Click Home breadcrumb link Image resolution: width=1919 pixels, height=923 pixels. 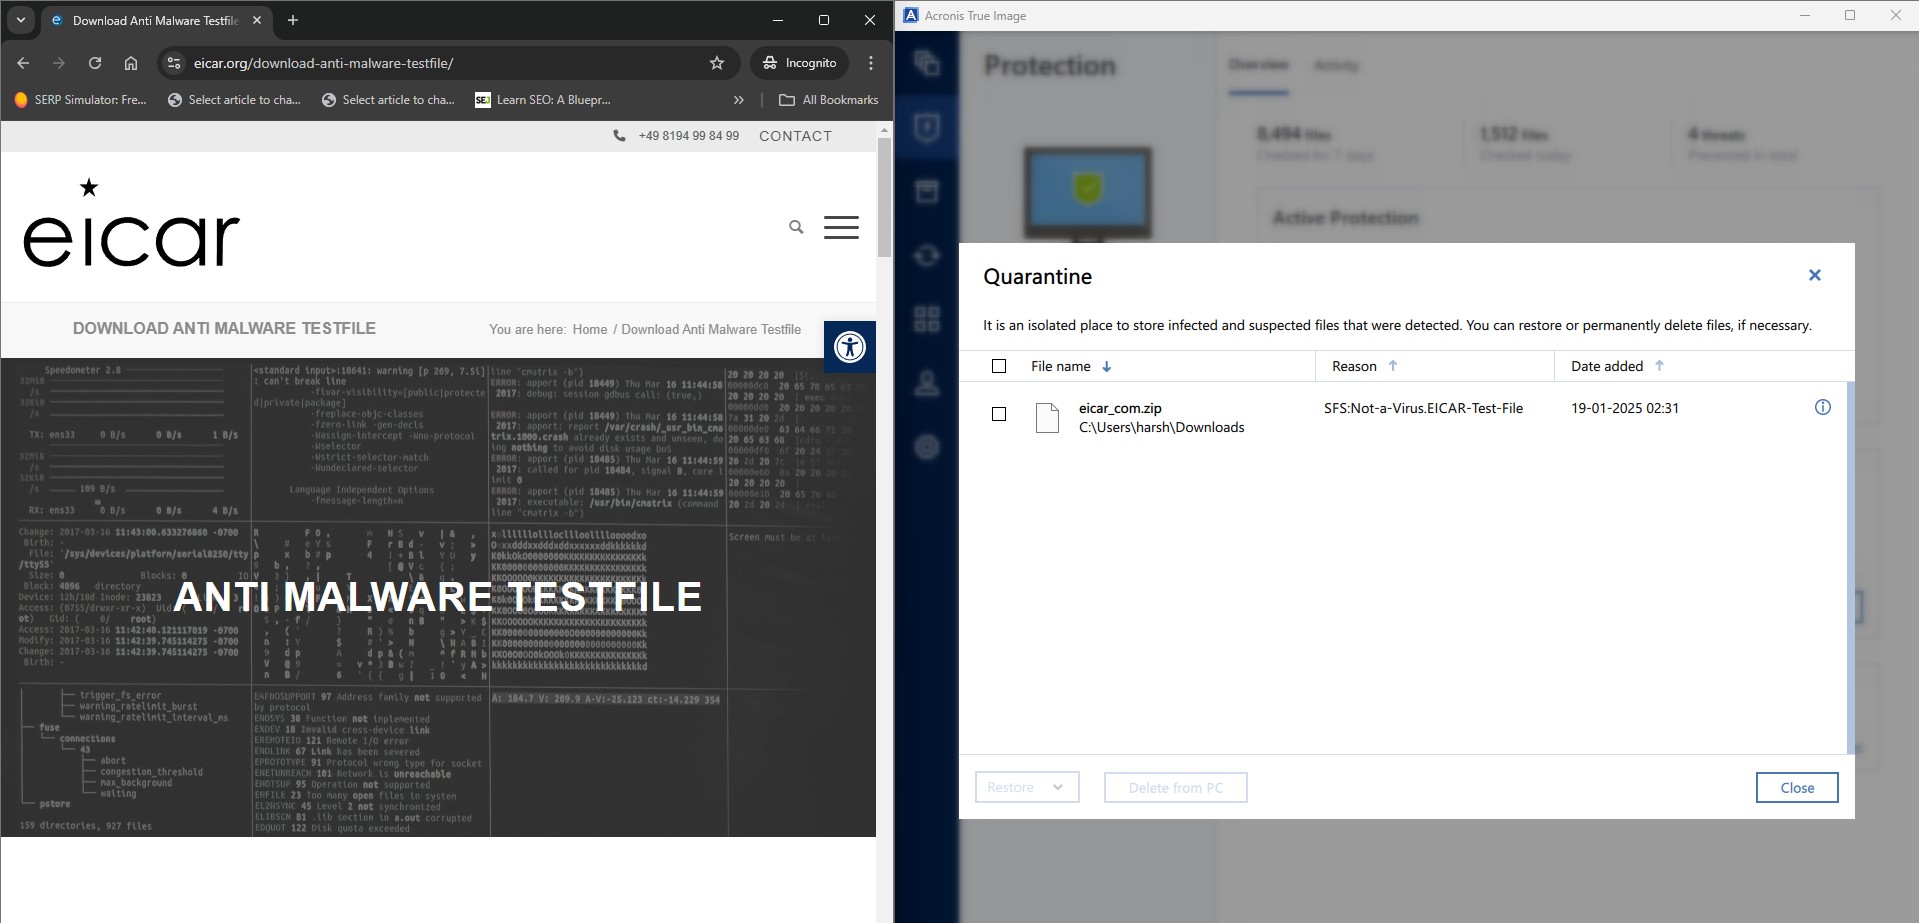click(590, 329)
